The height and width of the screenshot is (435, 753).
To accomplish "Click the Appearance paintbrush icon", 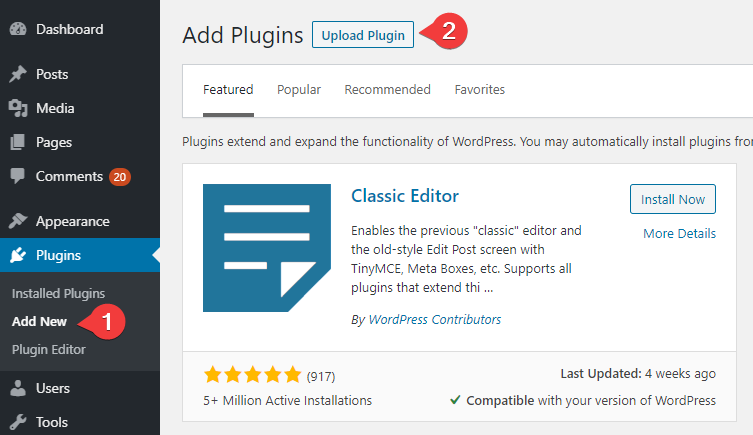I will click(18, 221).
